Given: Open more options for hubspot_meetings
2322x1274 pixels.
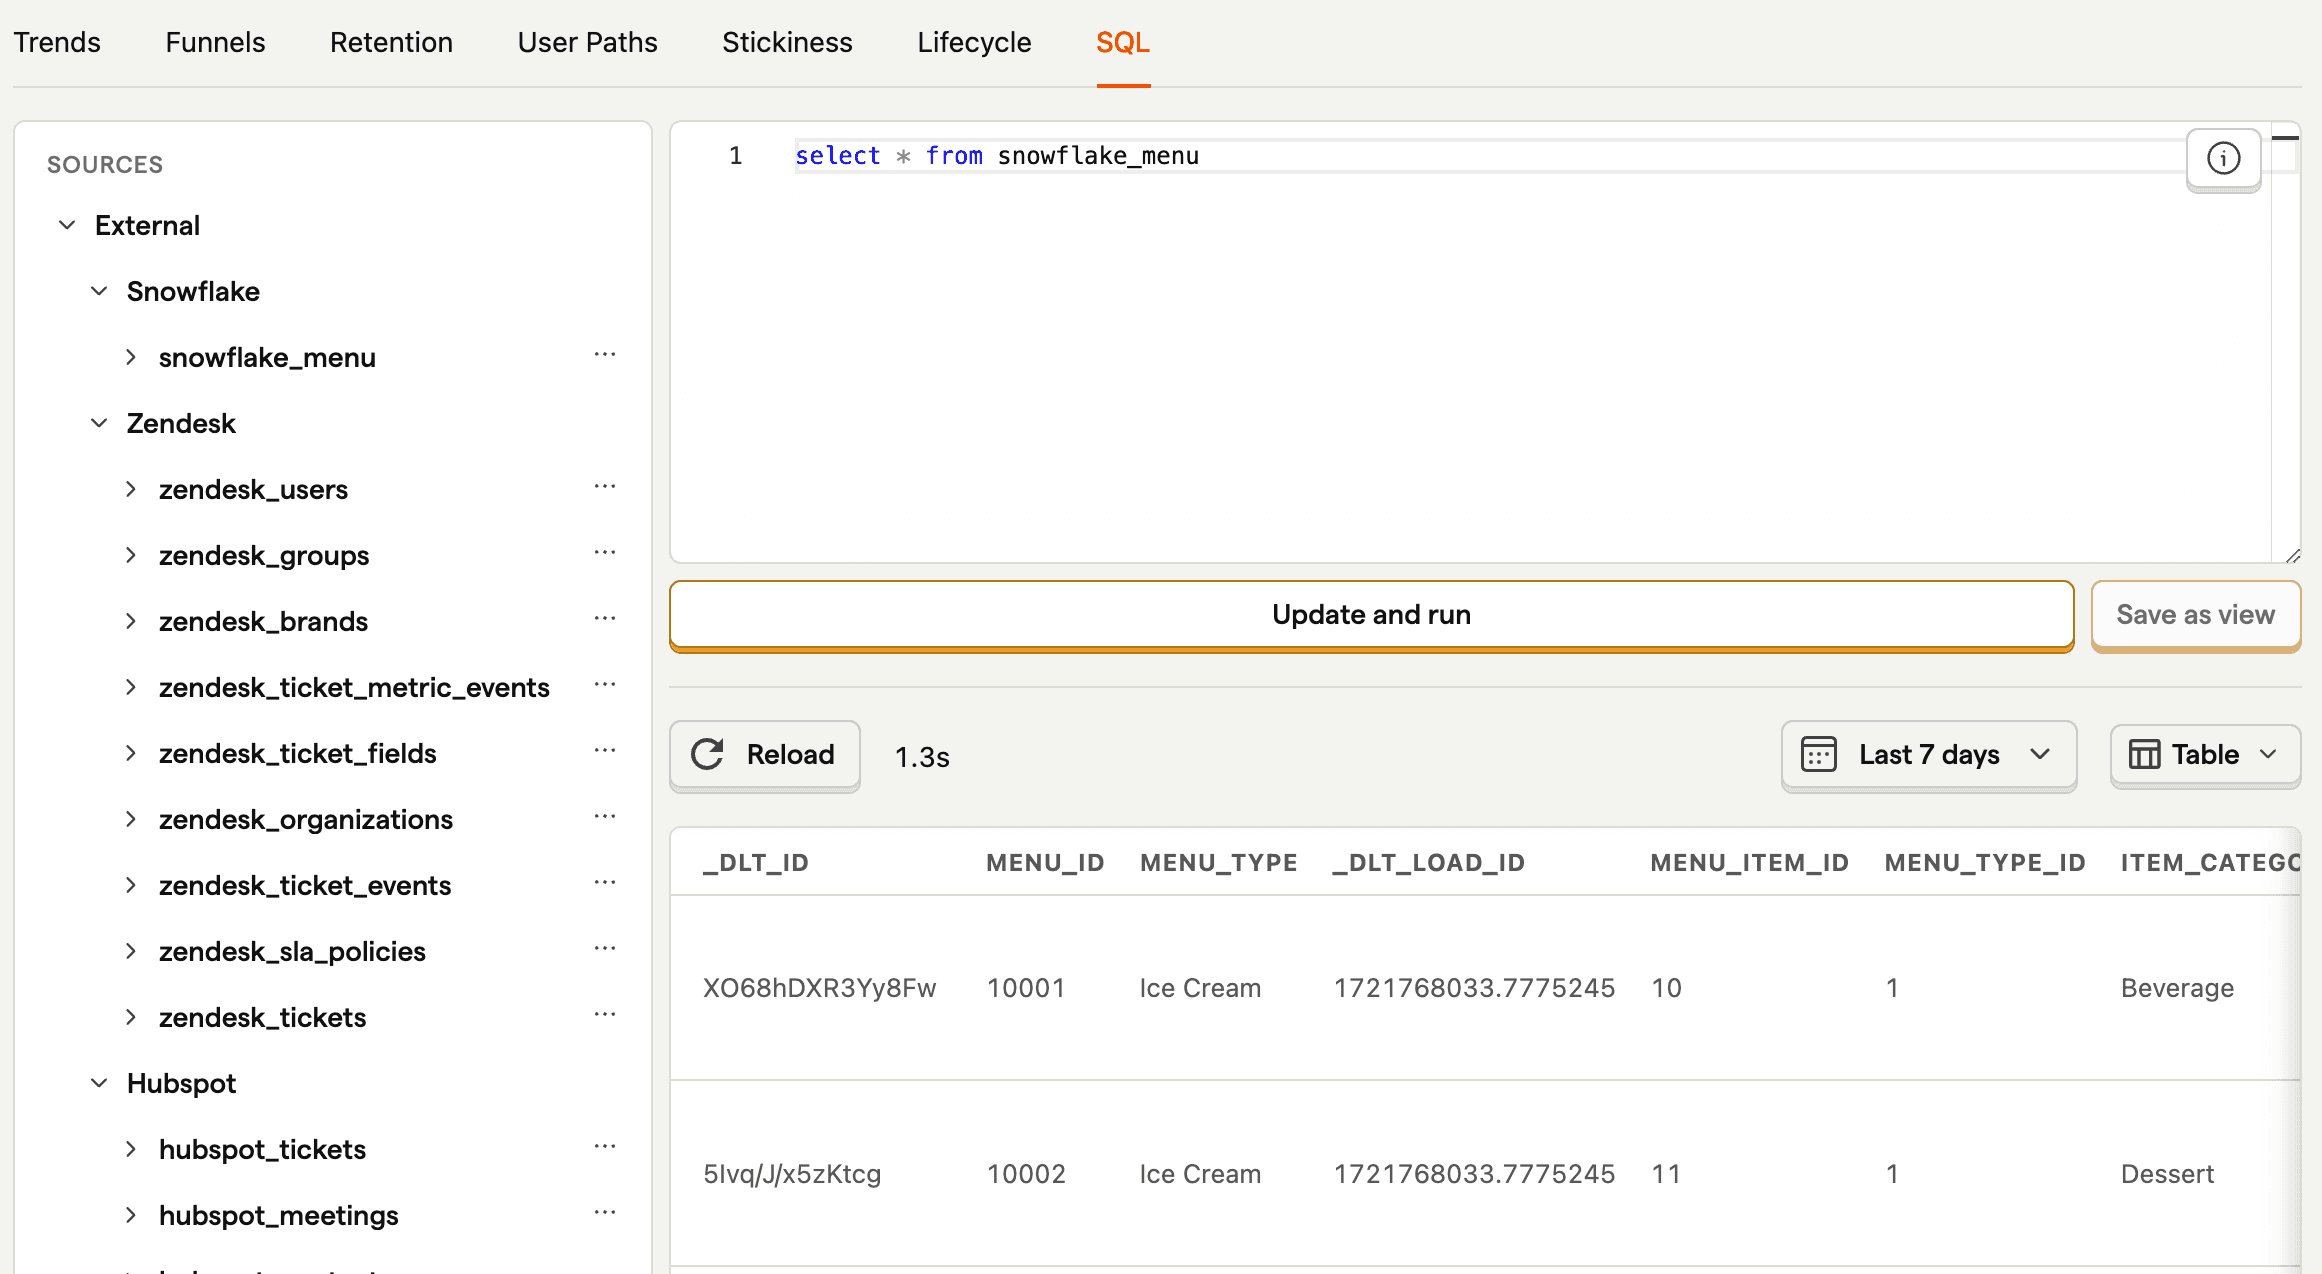Looking at the screenshot, I should [x=605, y=1213].
